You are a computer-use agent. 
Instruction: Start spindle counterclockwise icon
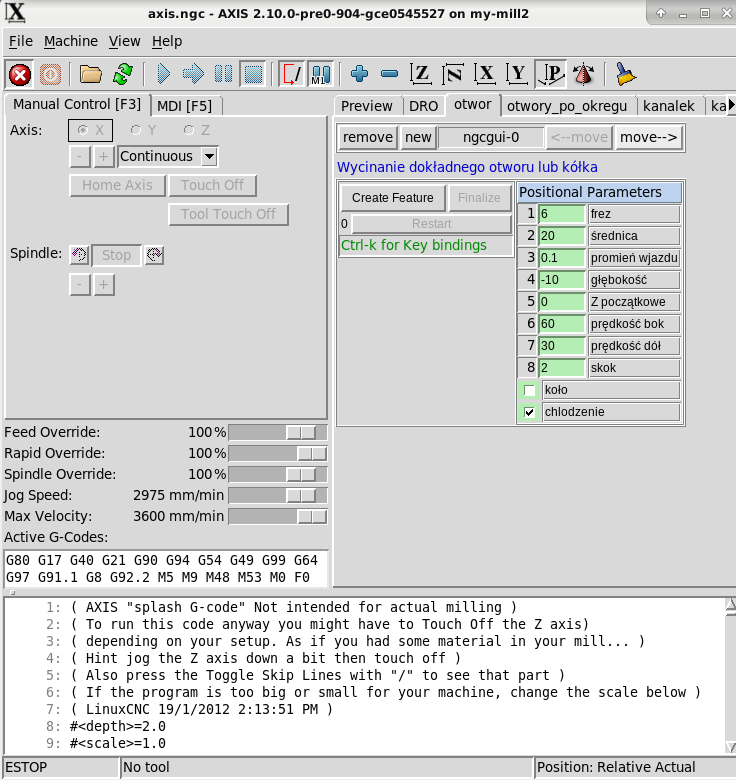[79, 255]
